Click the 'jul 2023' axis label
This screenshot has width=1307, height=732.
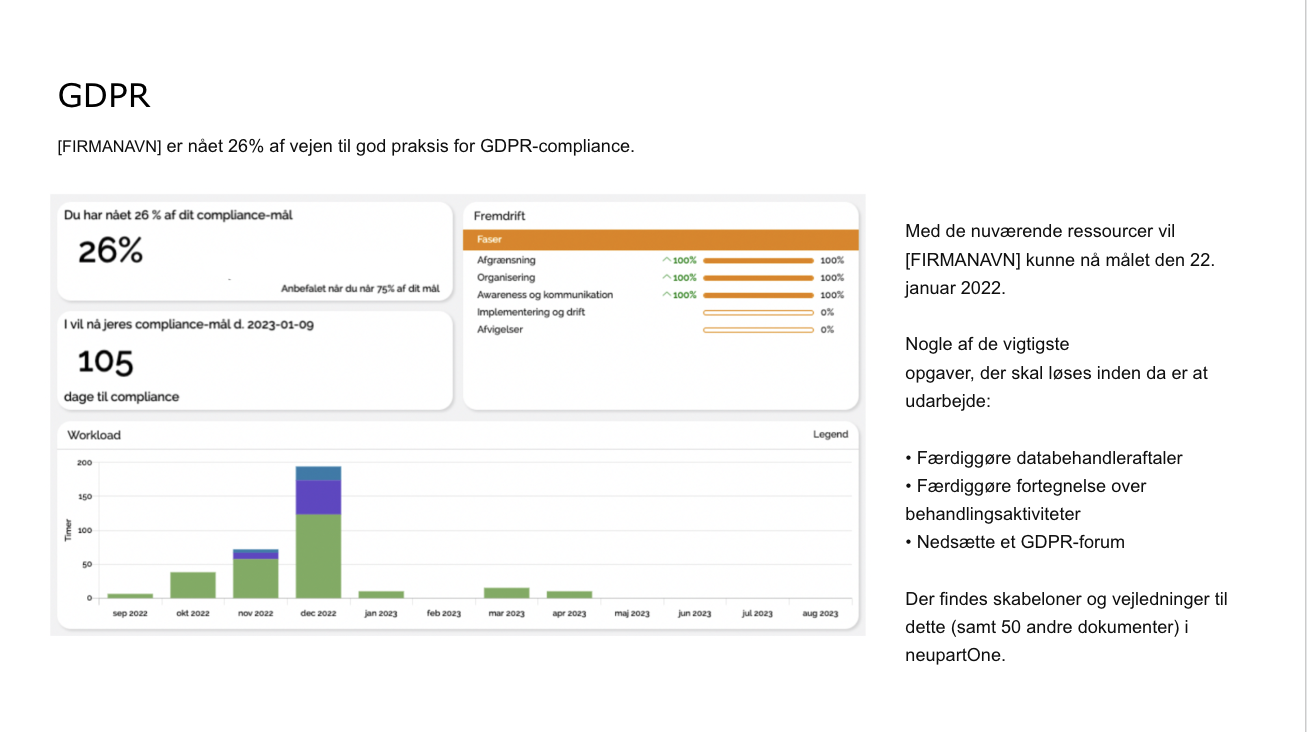[x=757, y=613]
